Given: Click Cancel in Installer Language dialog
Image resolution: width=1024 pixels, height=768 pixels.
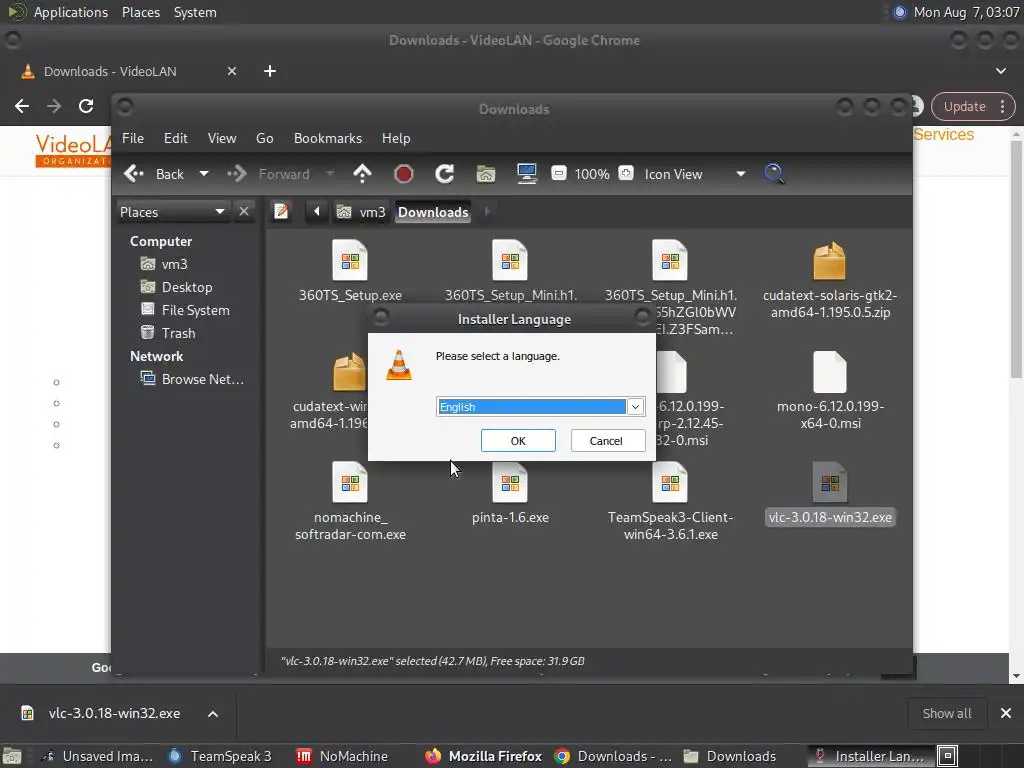Looking at the screenshot, I should [606, 441].
